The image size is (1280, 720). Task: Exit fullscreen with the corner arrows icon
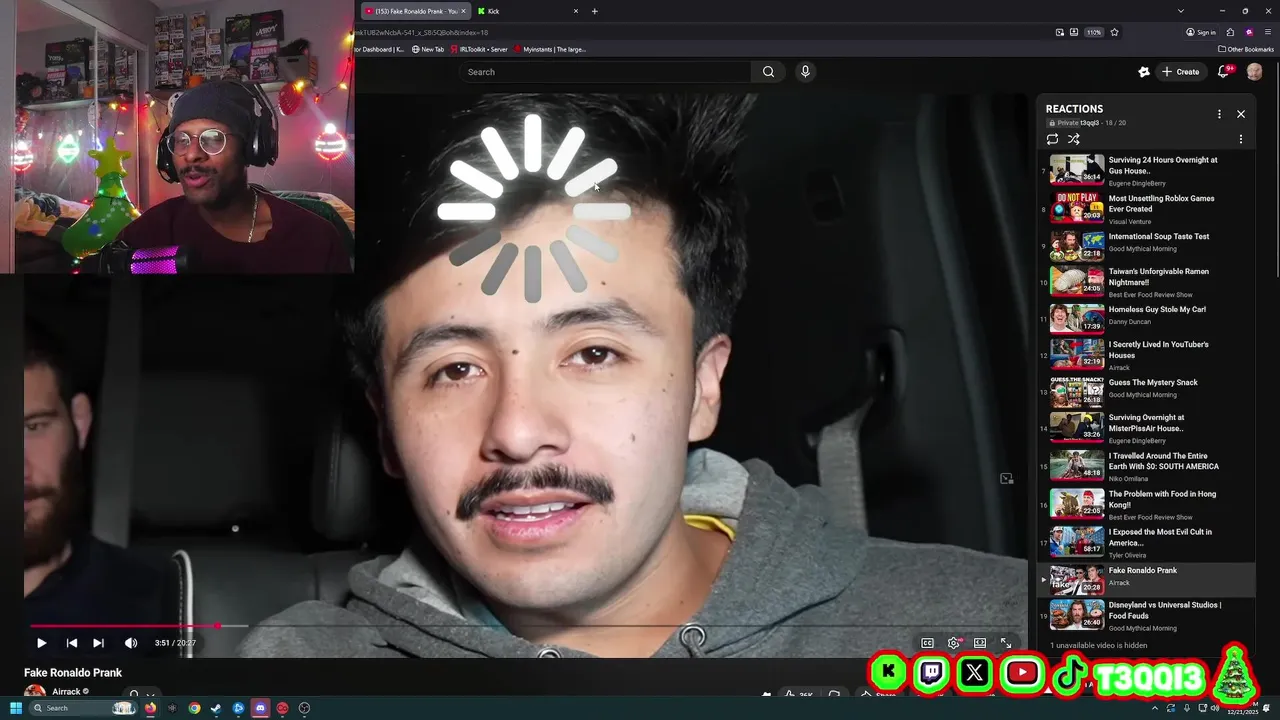click(x=1006, y=643)
